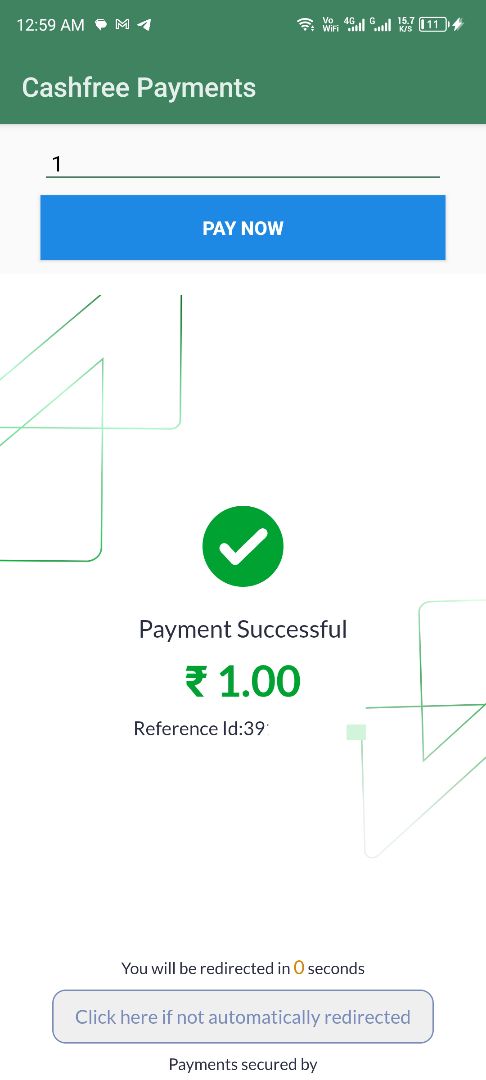Click the ₹ 1.00 amount text
486x1080 pixels.
(243, 681)
